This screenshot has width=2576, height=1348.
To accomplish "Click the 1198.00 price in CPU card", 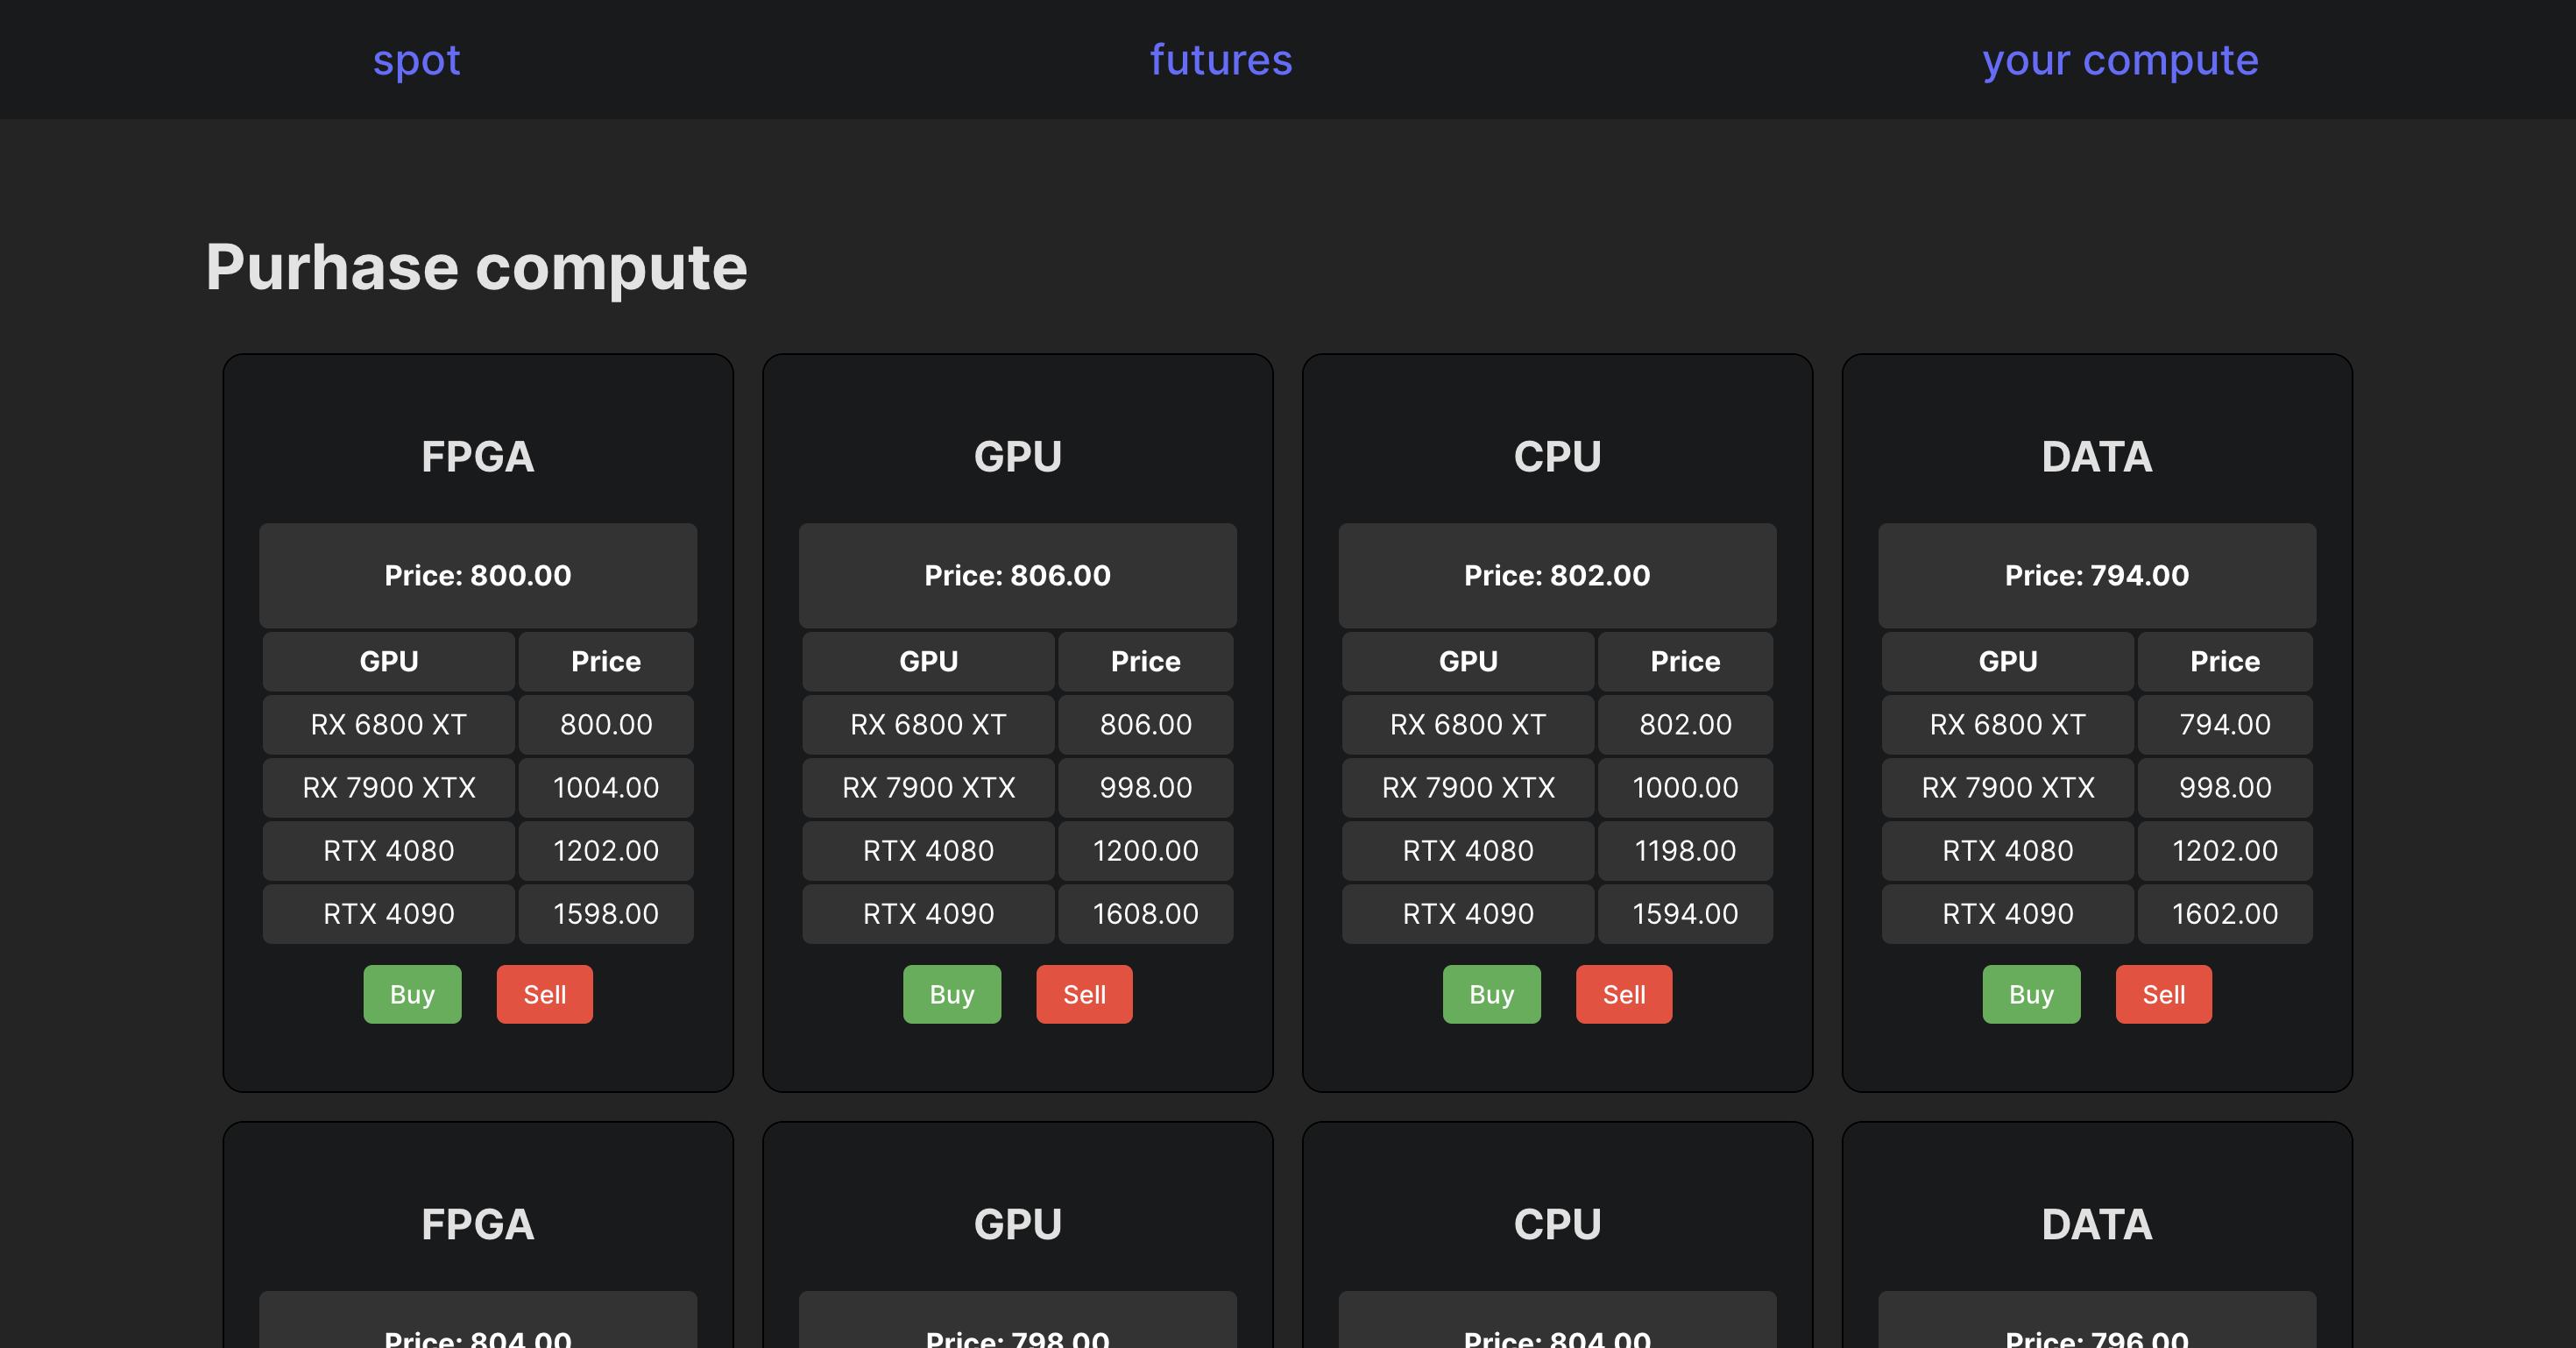I will tap(1685, 850).
